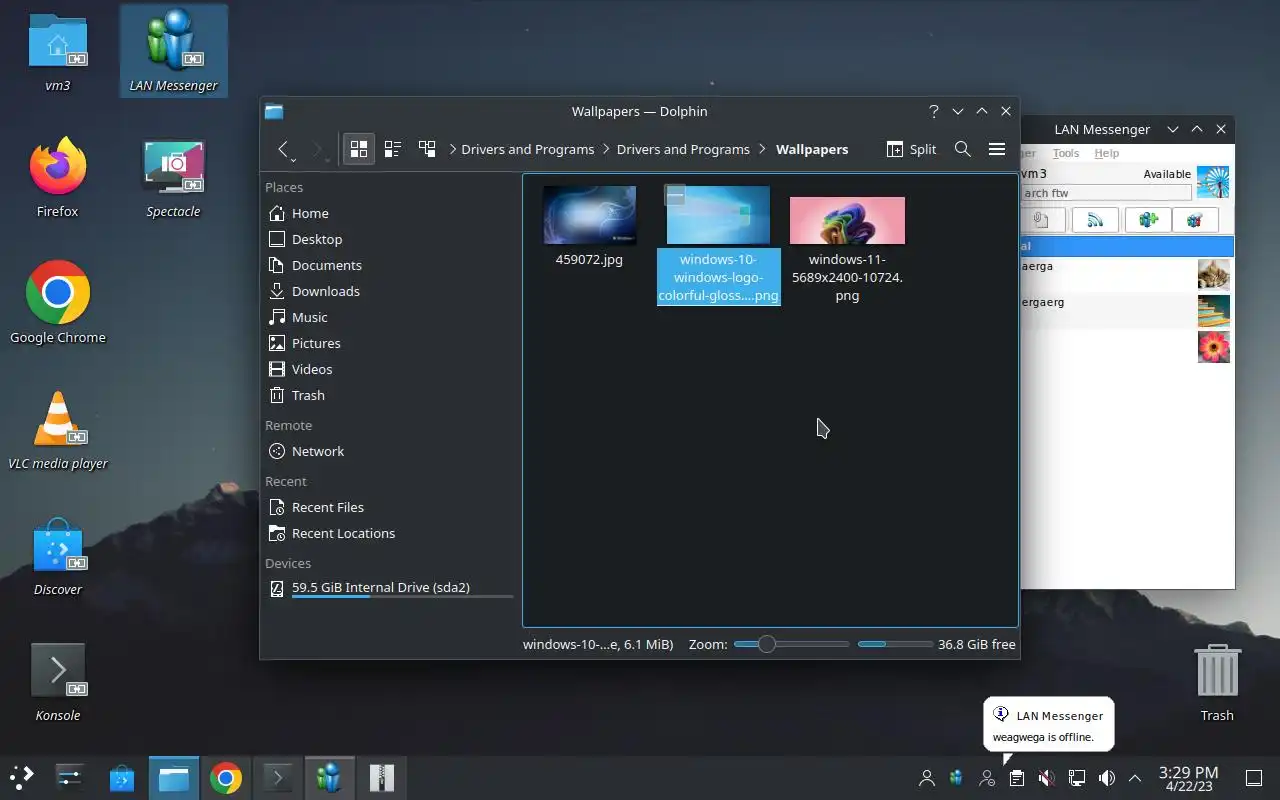Viewport: 1280px width, 800px height.
Task: Open the help question mark in Dolphin titlebar
Action: (x=934, y=111)
